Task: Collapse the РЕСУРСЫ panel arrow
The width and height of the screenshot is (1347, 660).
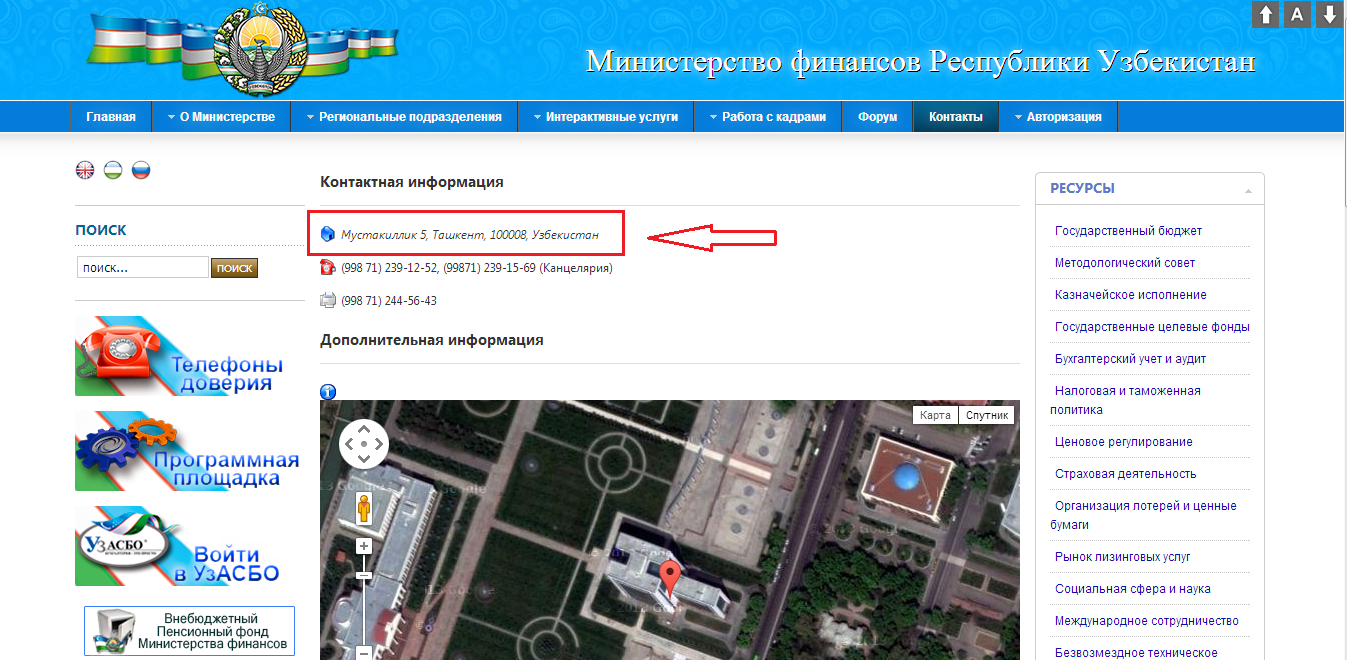Action: tap(1247, 190)
